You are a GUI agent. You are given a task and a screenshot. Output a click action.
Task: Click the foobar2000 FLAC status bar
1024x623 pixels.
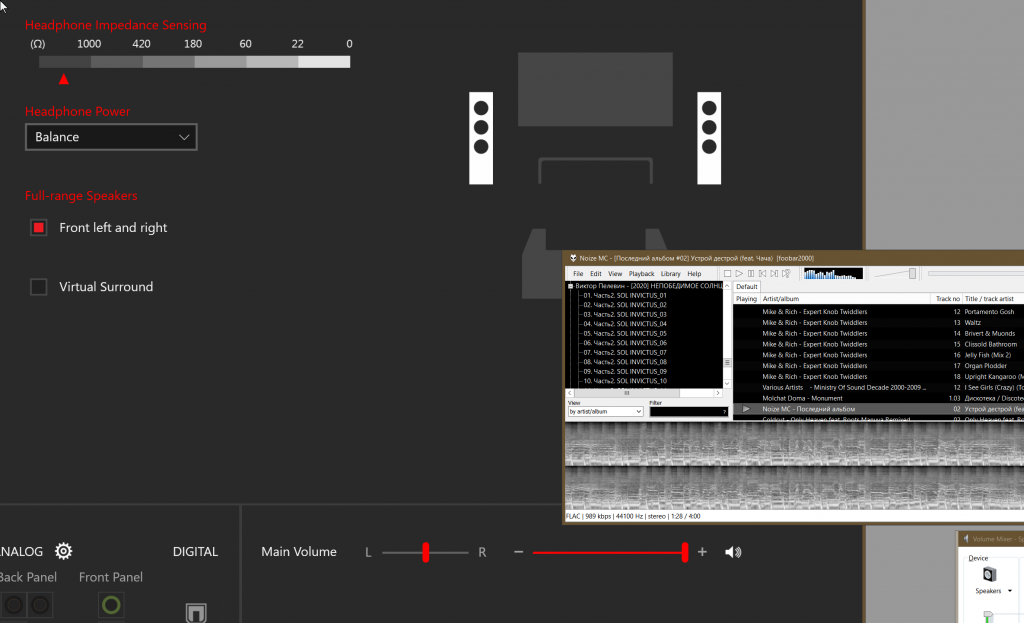[x=794, y=516]
